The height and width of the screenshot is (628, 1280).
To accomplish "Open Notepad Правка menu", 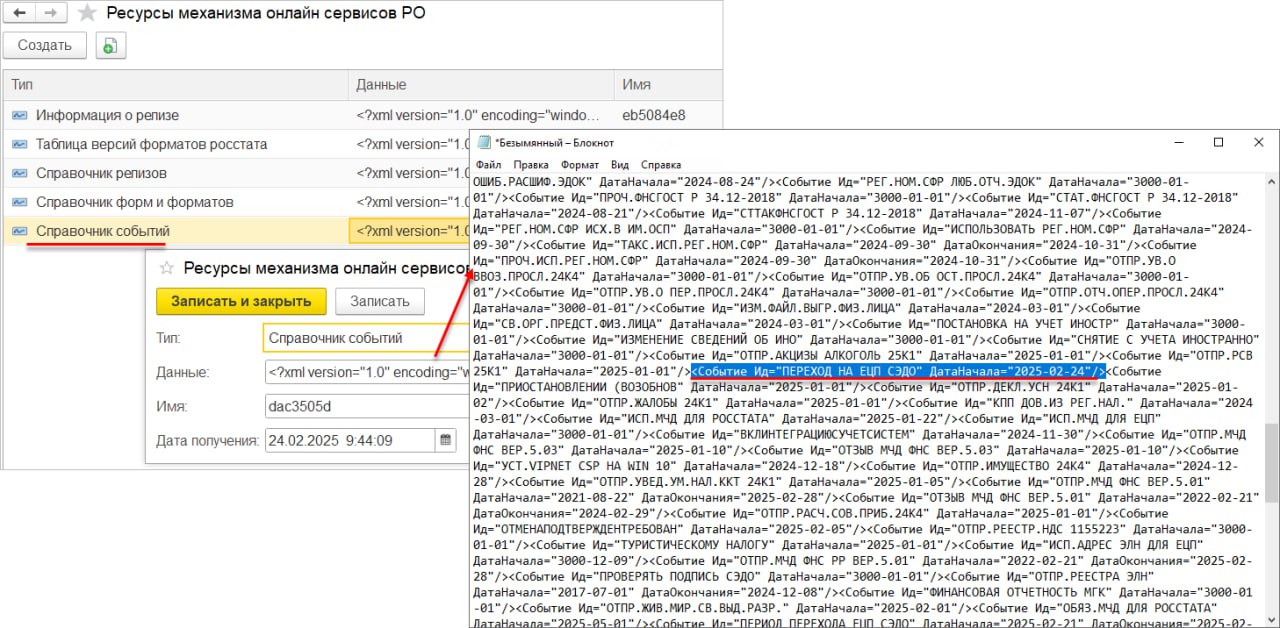I will click(x=531, y=164).
